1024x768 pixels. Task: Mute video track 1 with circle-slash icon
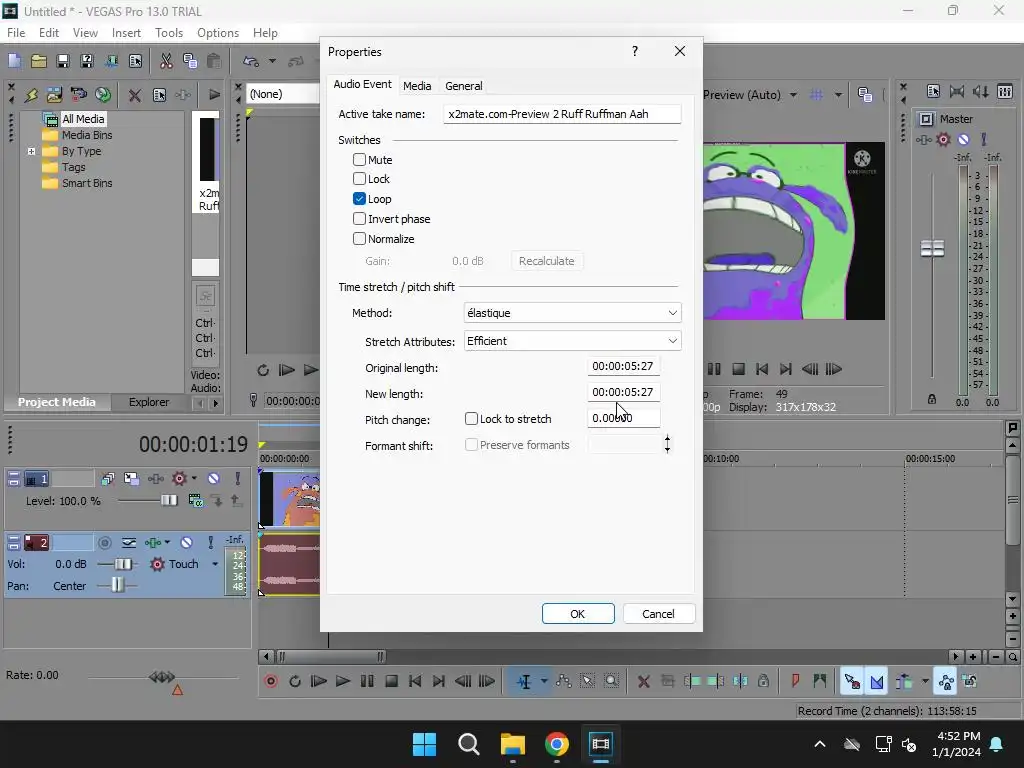point(214,479)
